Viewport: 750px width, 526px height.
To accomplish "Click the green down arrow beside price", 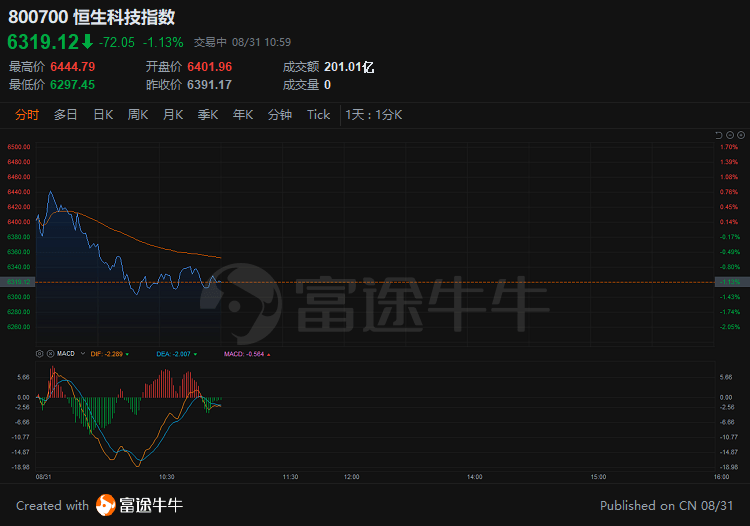I will coord(87,42).
